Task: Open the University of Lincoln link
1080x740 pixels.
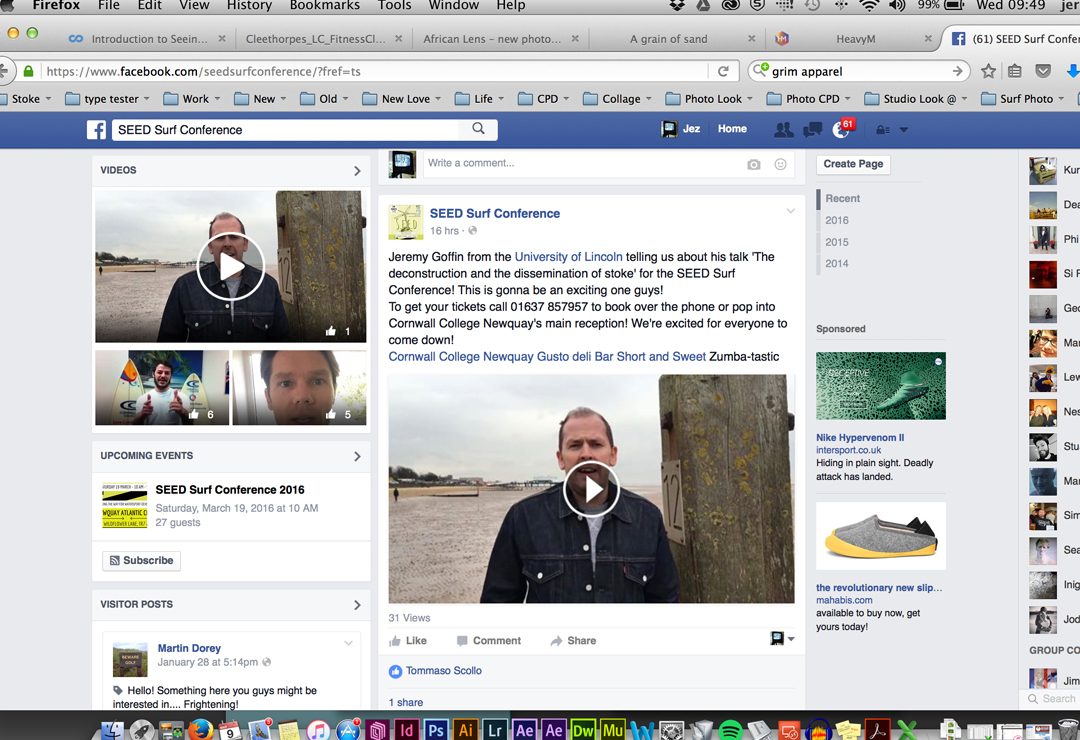Action: point(568,257)
